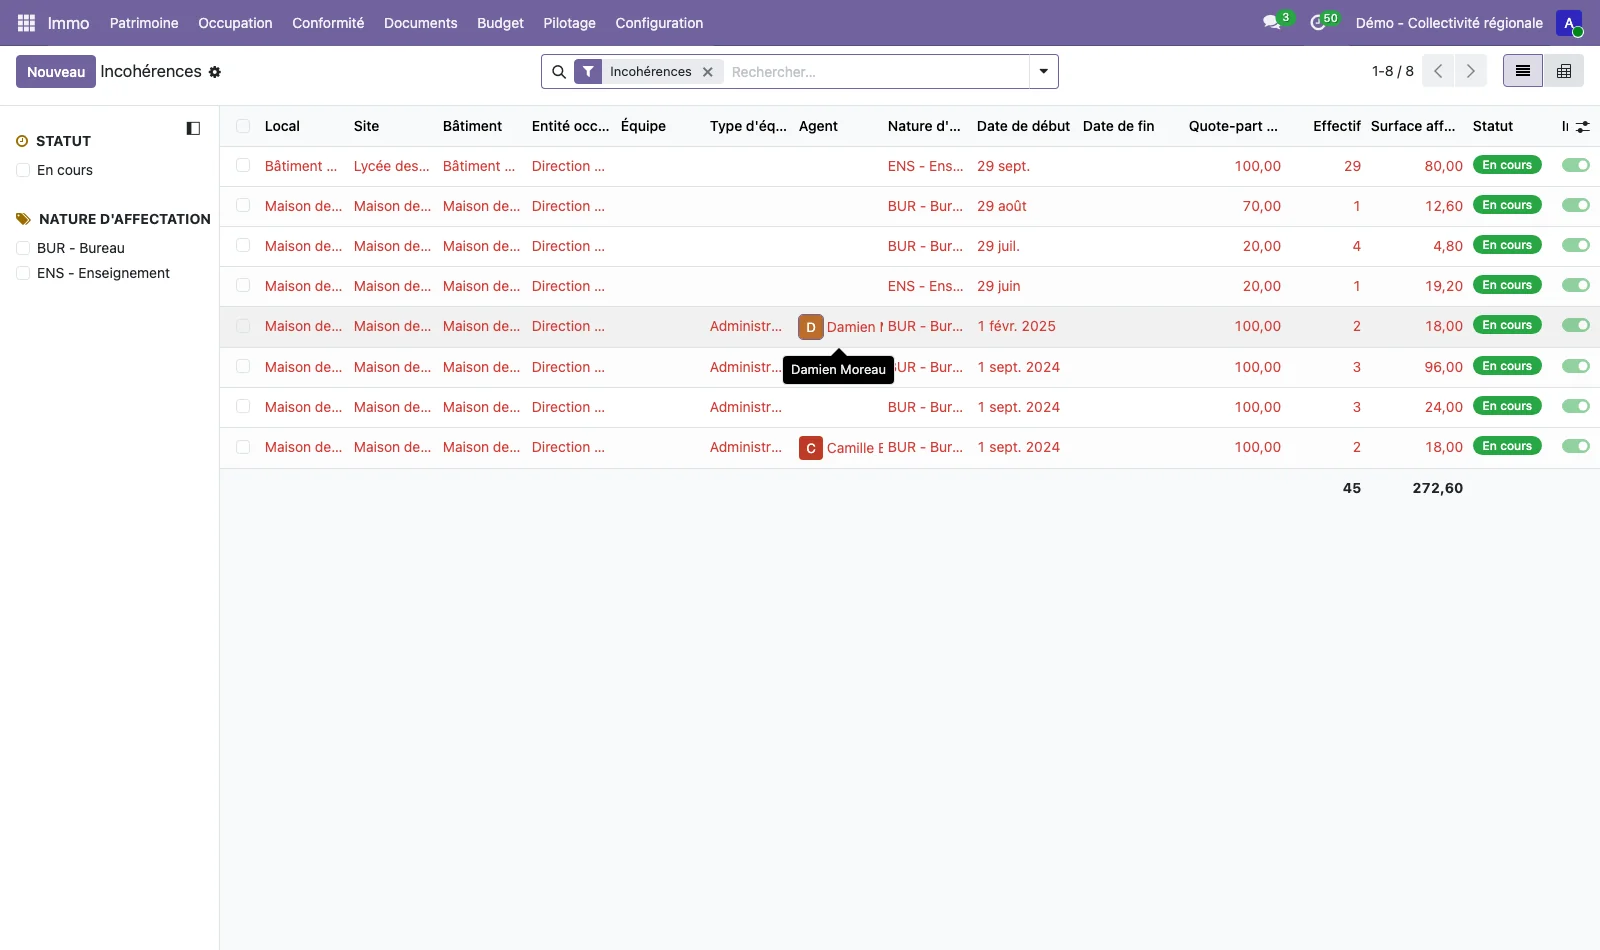Viewport: 1600px width, 950px height.
Task: Open the Configuration menu
Action: click(x=659, y=23)
